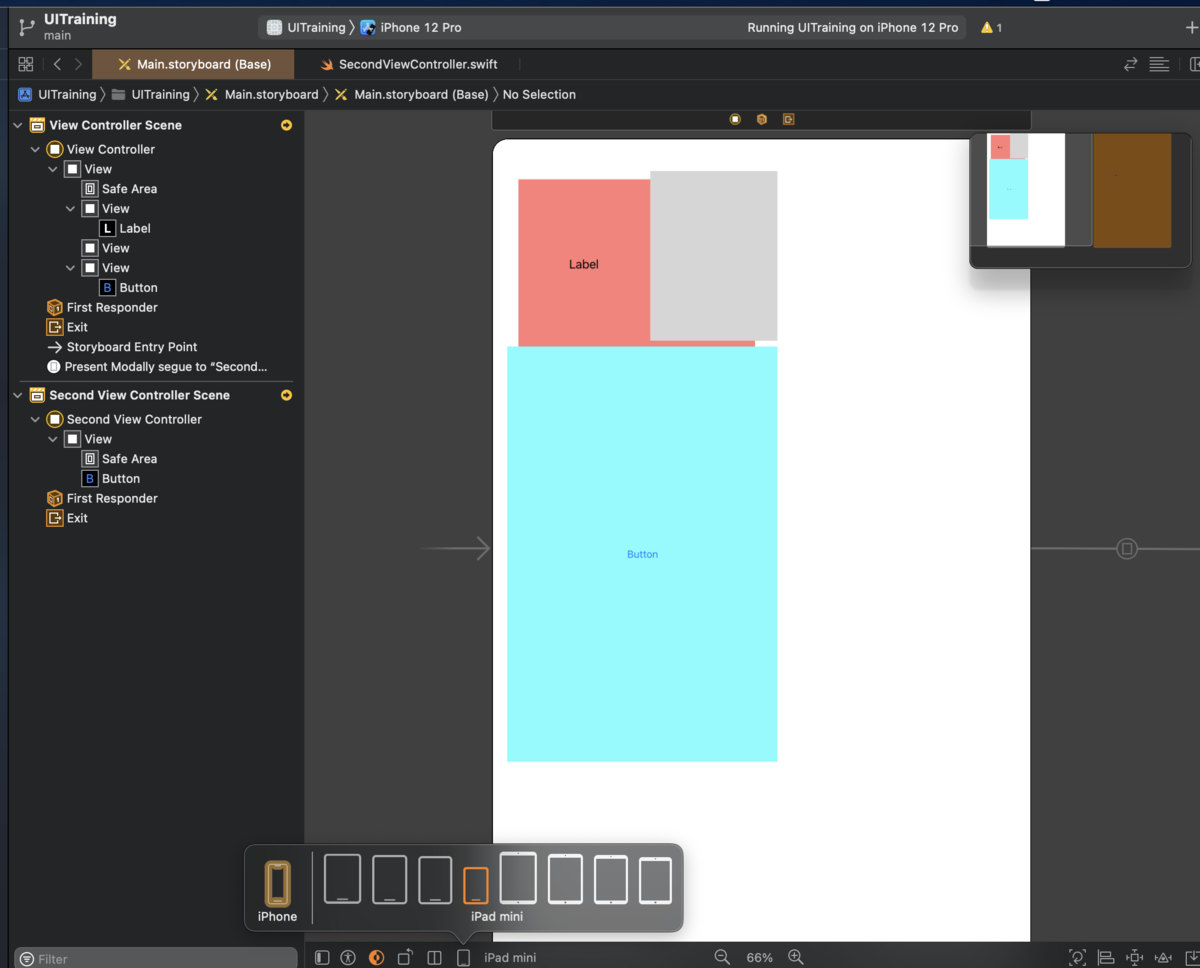This screenshot has height=968, width=1200.
Task: Collapse the Second View Controller Scene
Action: 17,395
